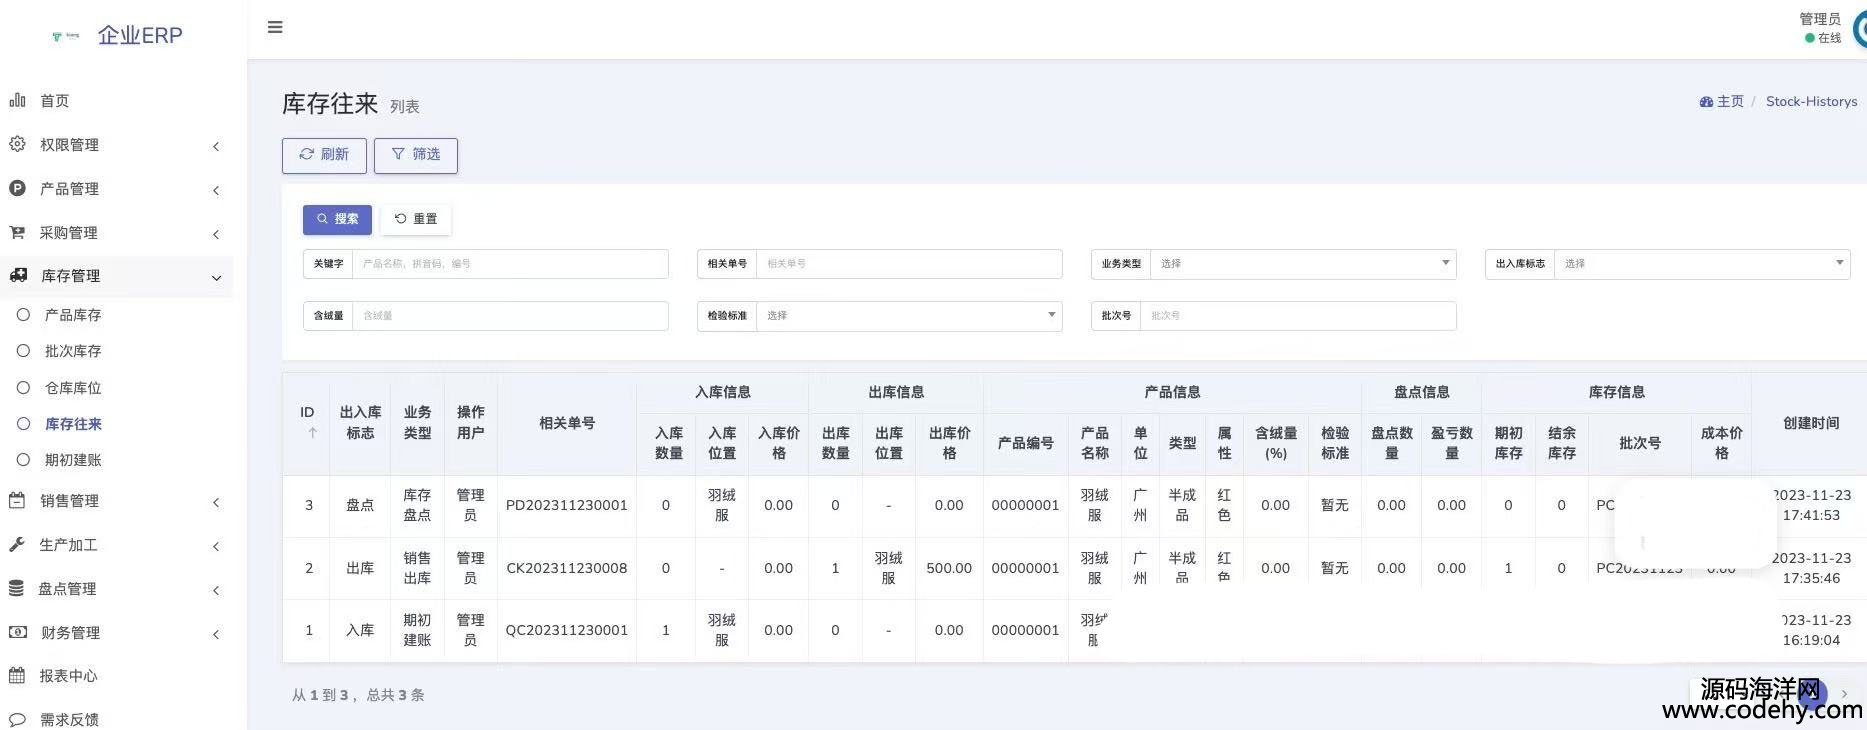Click the 主页 breadcrumb dashboard icon

click(1706, 102)
